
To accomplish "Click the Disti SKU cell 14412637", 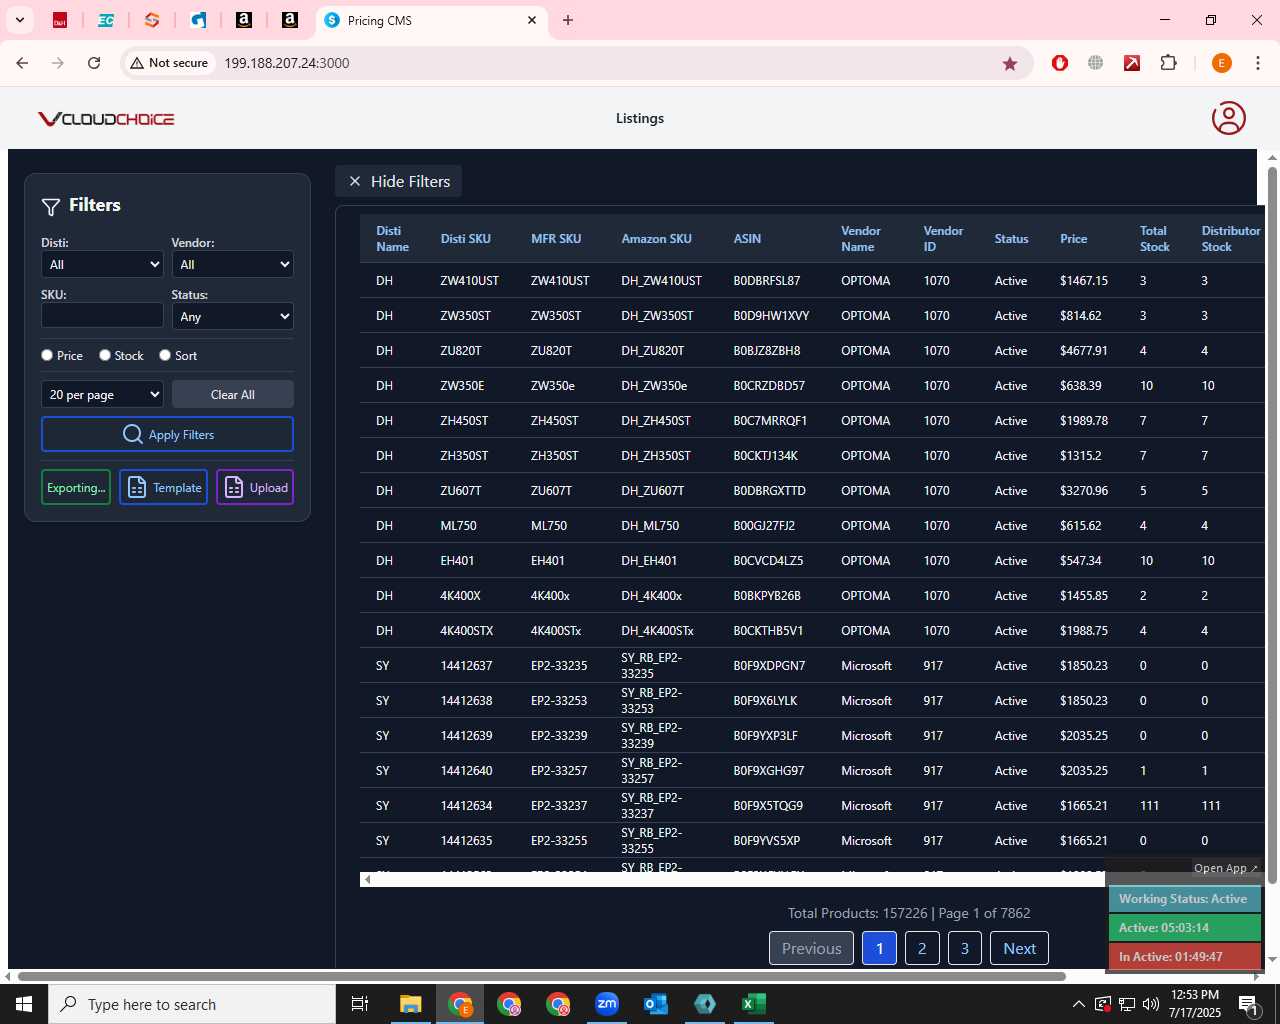I will [x=466, y=666].
